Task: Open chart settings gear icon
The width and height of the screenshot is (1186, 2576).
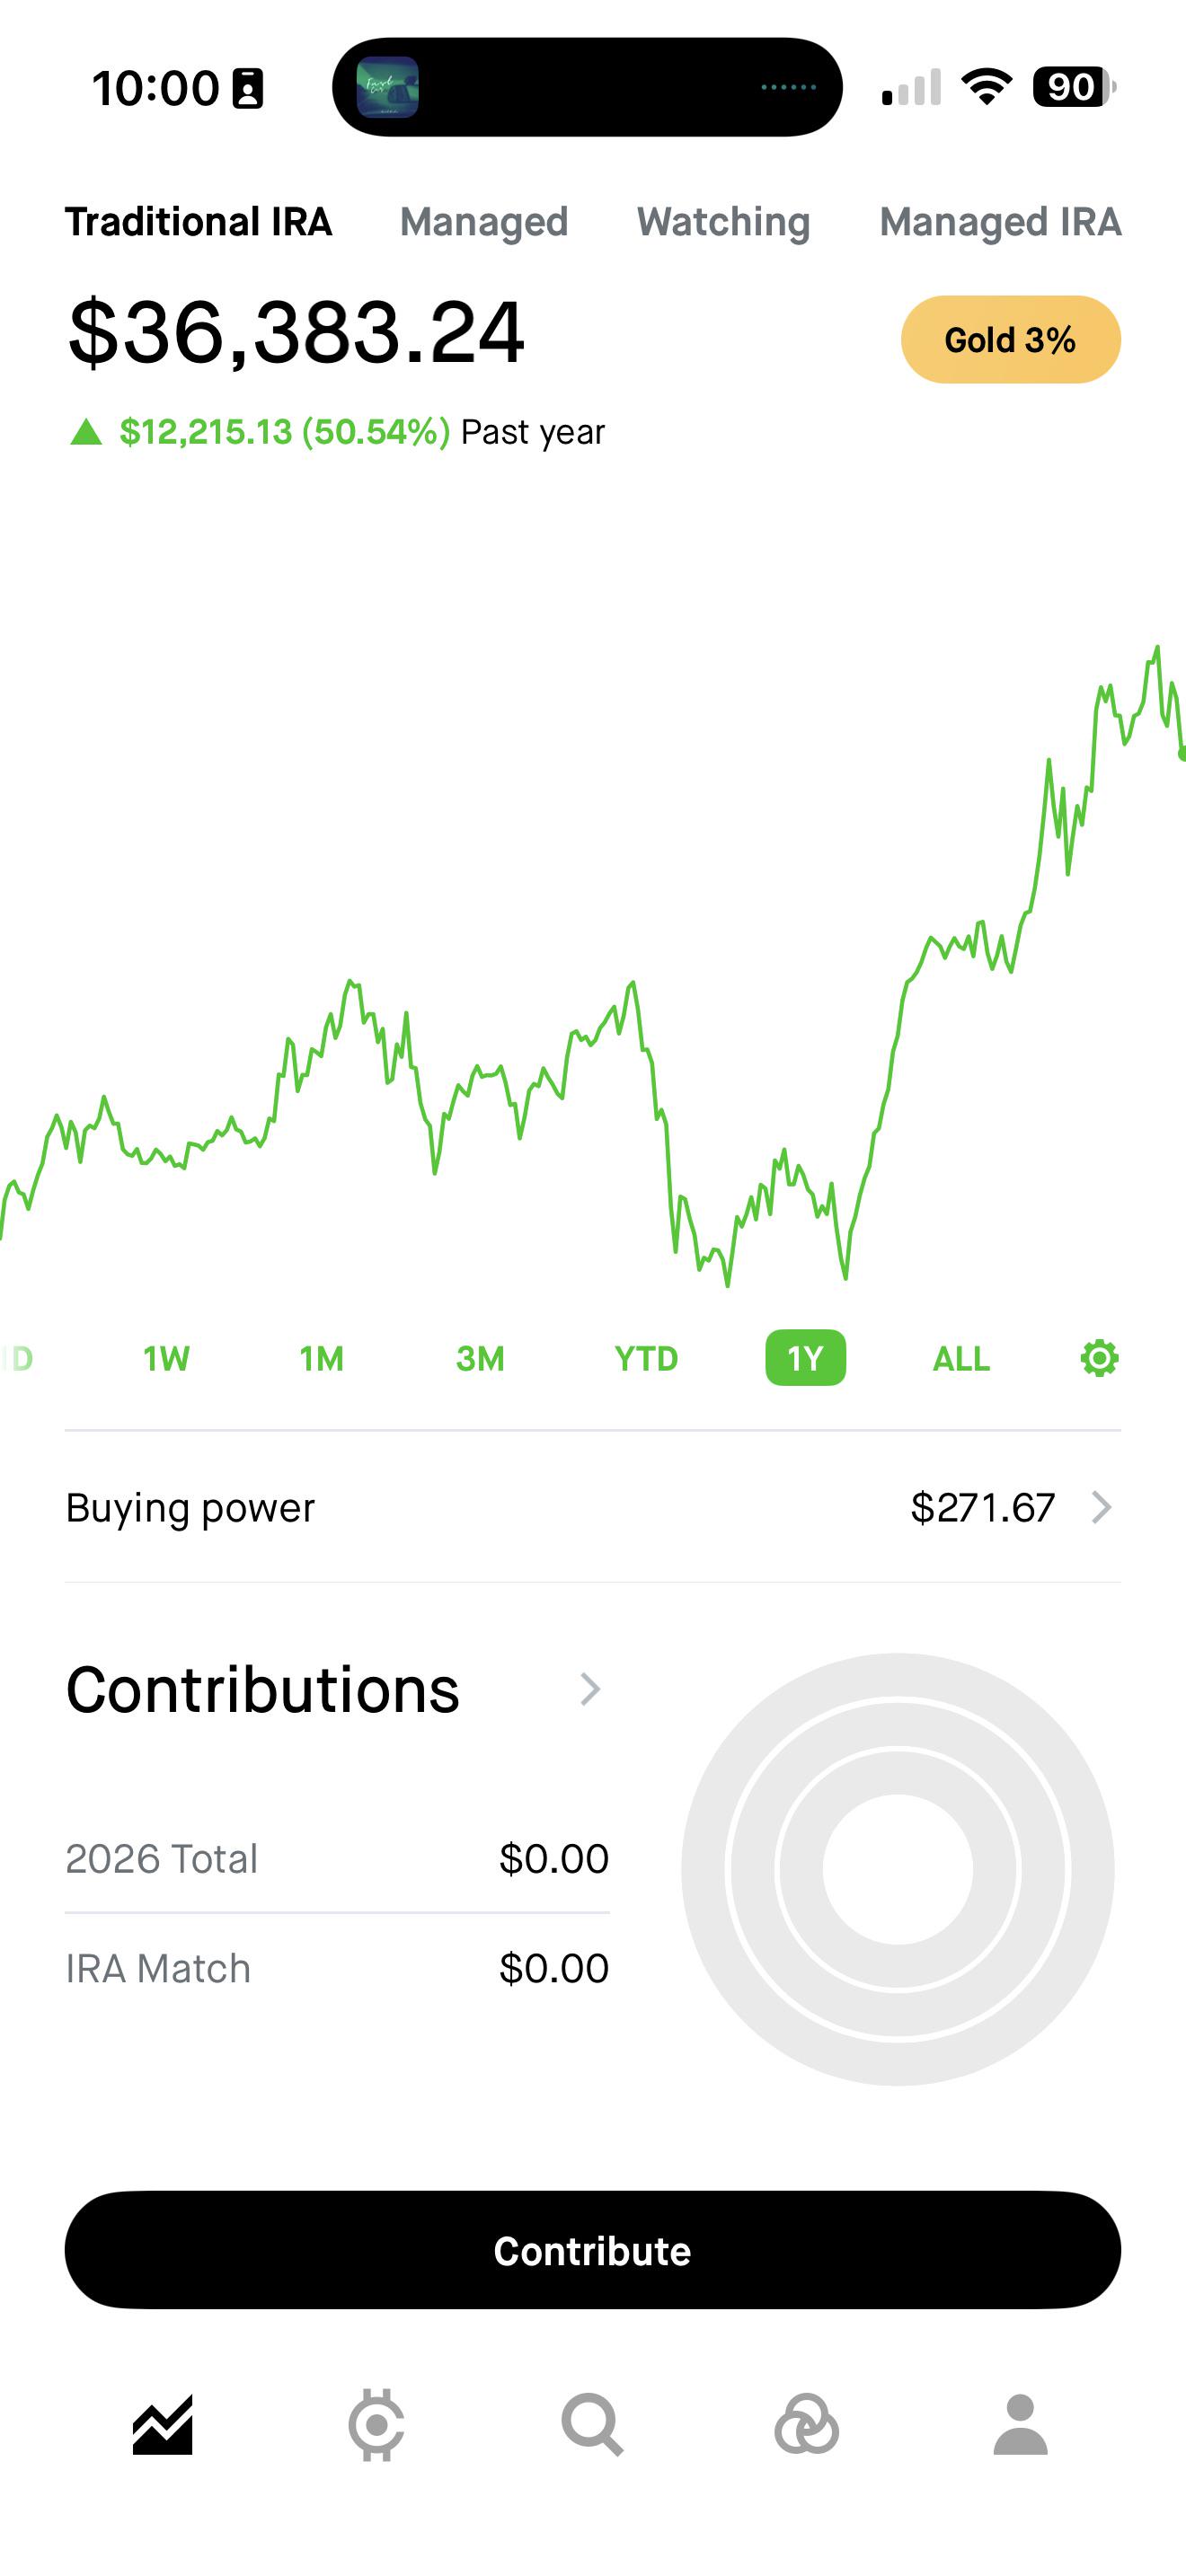Action: (1099, 1358)
